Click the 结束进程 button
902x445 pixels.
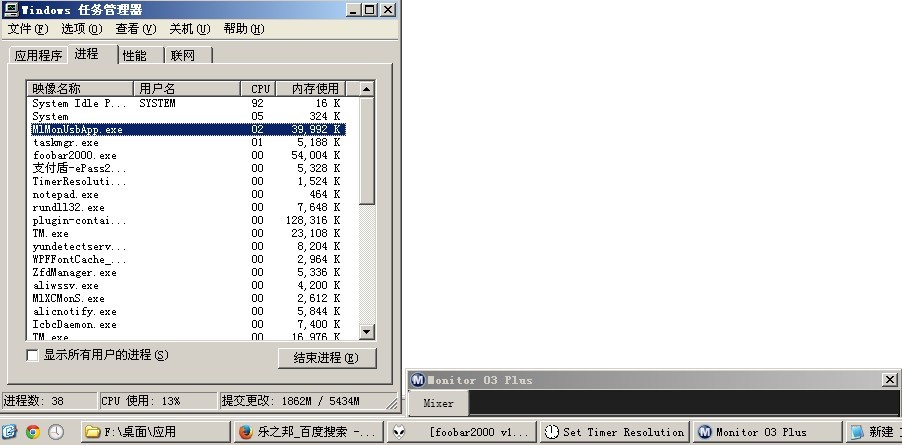[326, 357]
